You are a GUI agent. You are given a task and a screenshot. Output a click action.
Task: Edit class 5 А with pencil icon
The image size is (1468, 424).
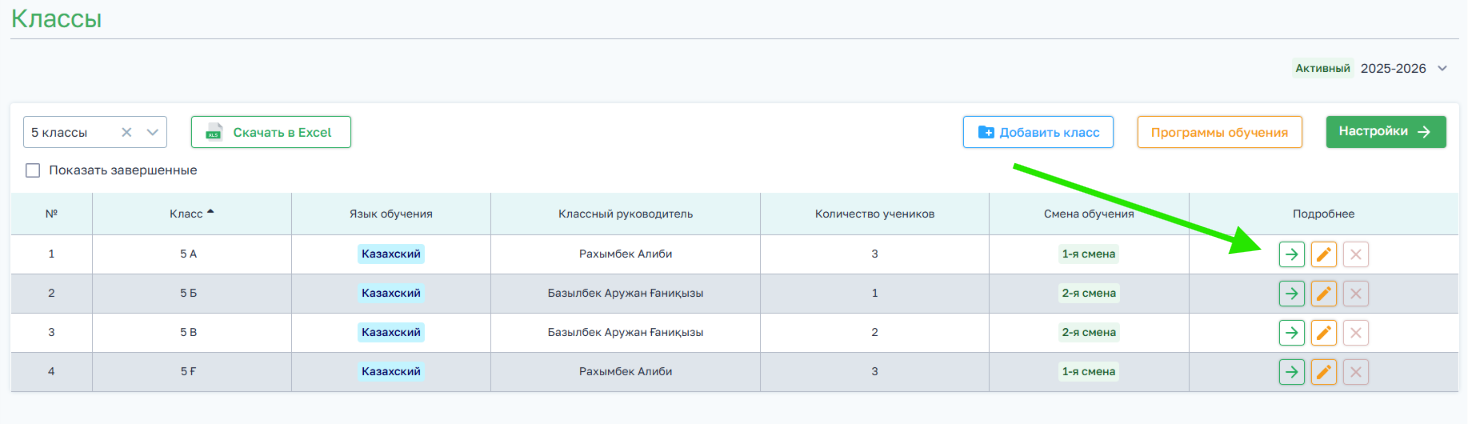coord(1324,254)
